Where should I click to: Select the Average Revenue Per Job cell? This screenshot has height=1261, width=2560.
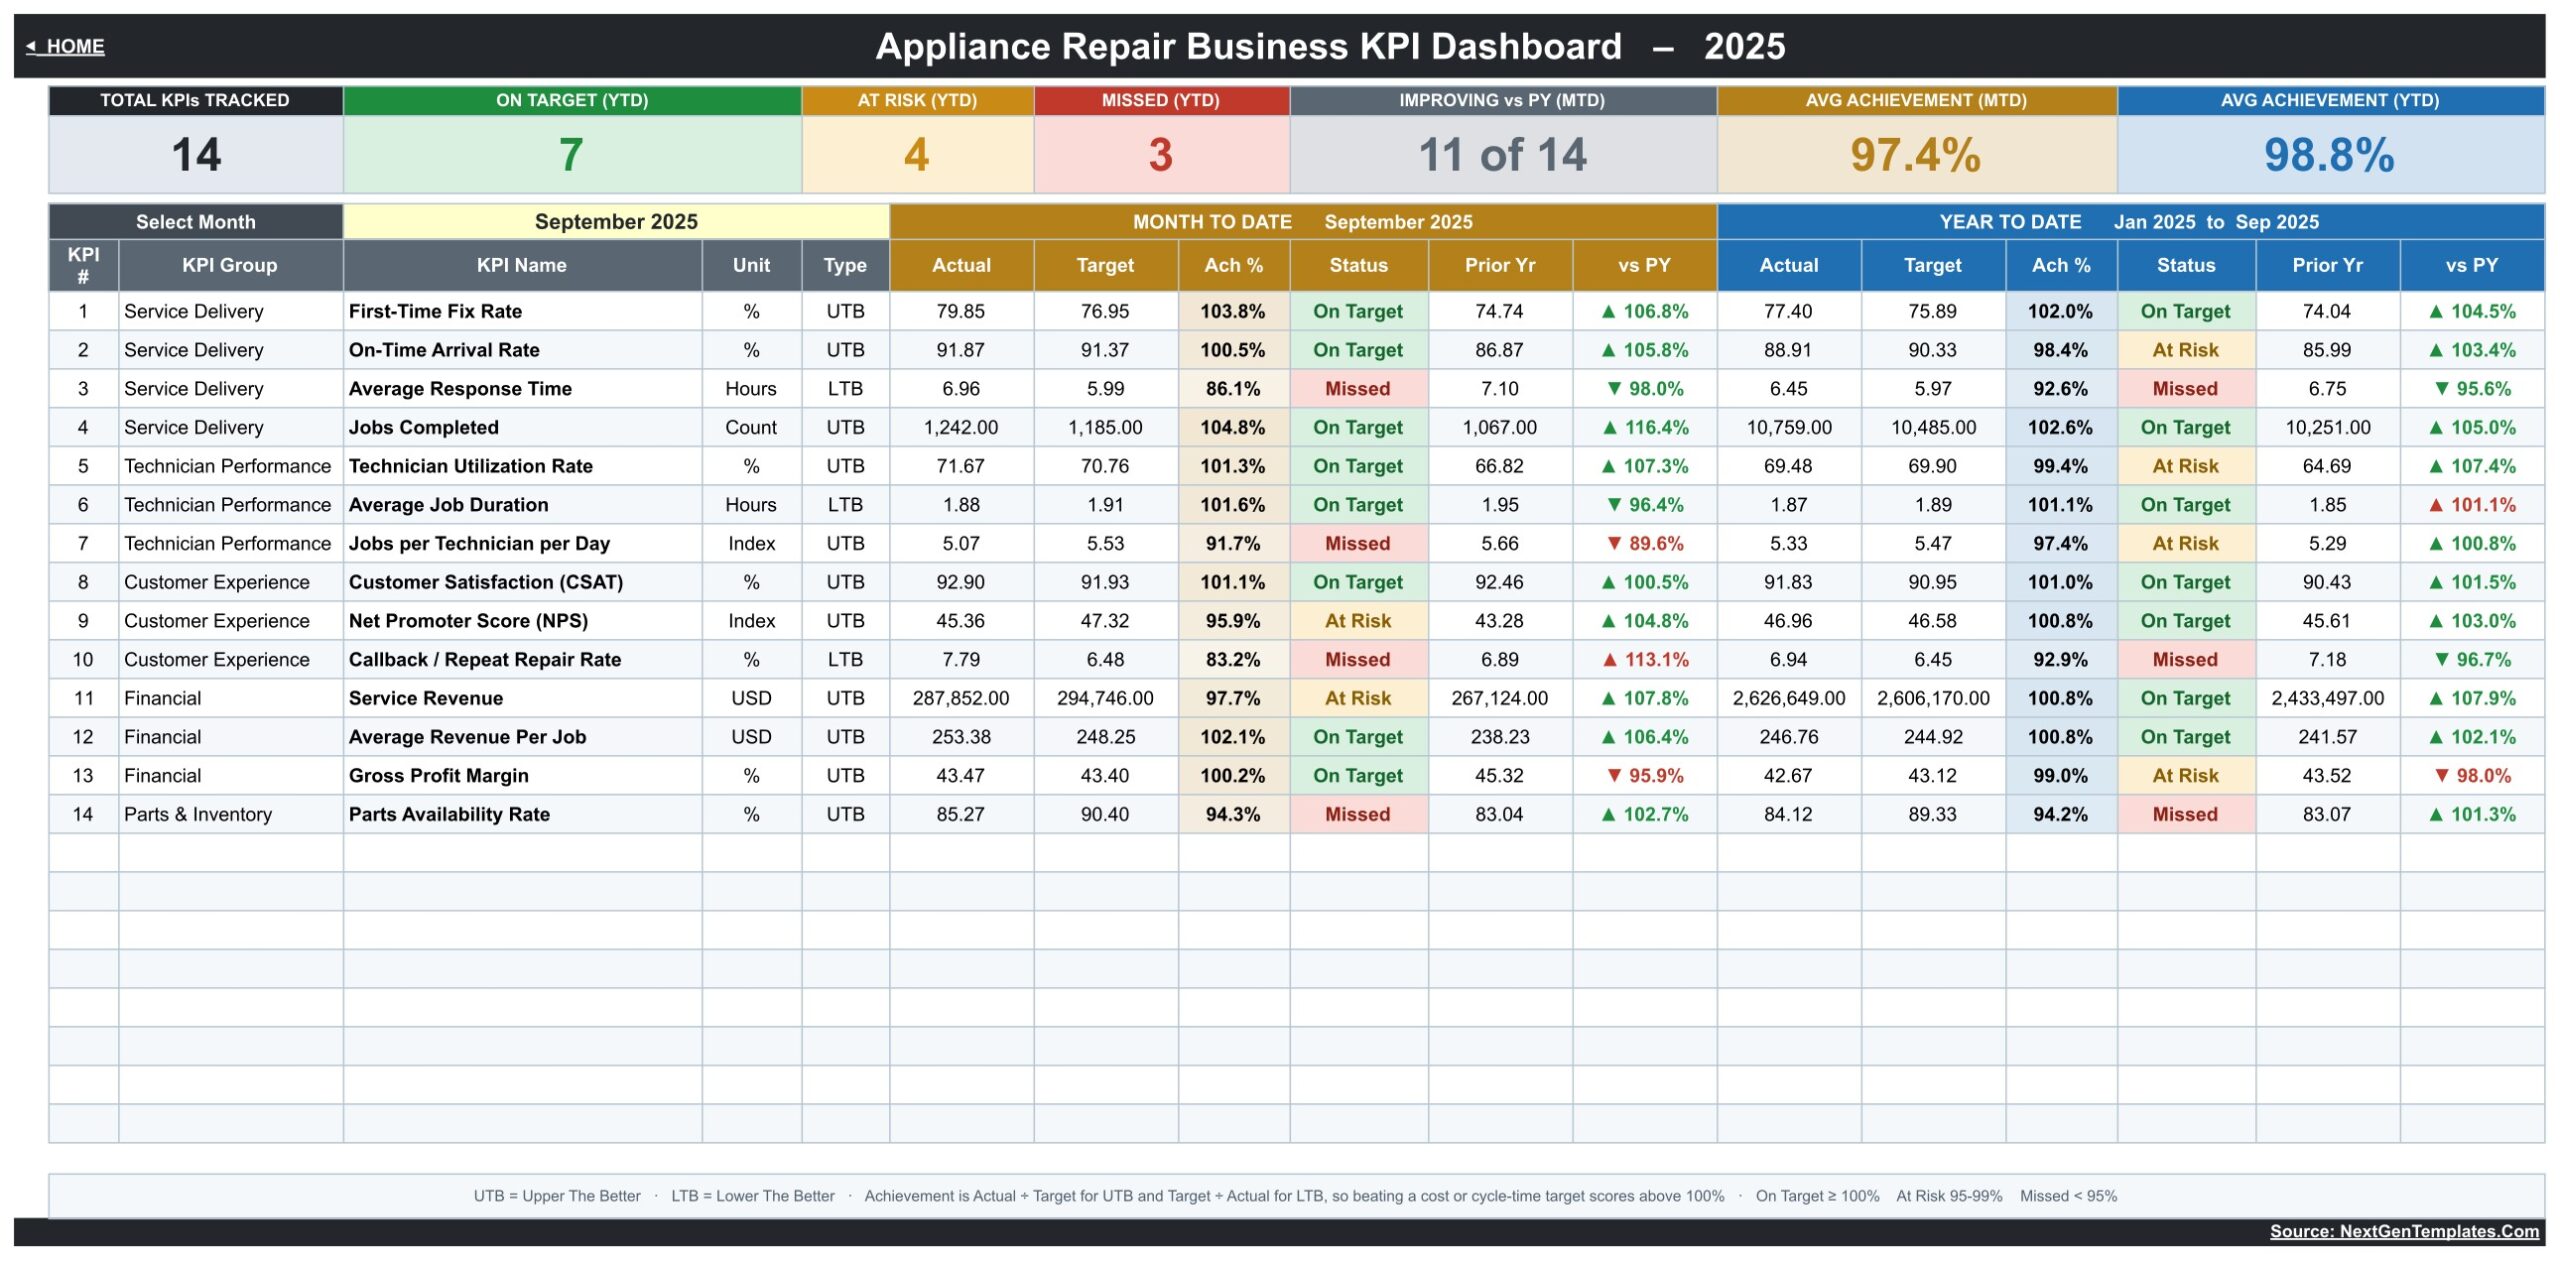click(x=522, y=737)
